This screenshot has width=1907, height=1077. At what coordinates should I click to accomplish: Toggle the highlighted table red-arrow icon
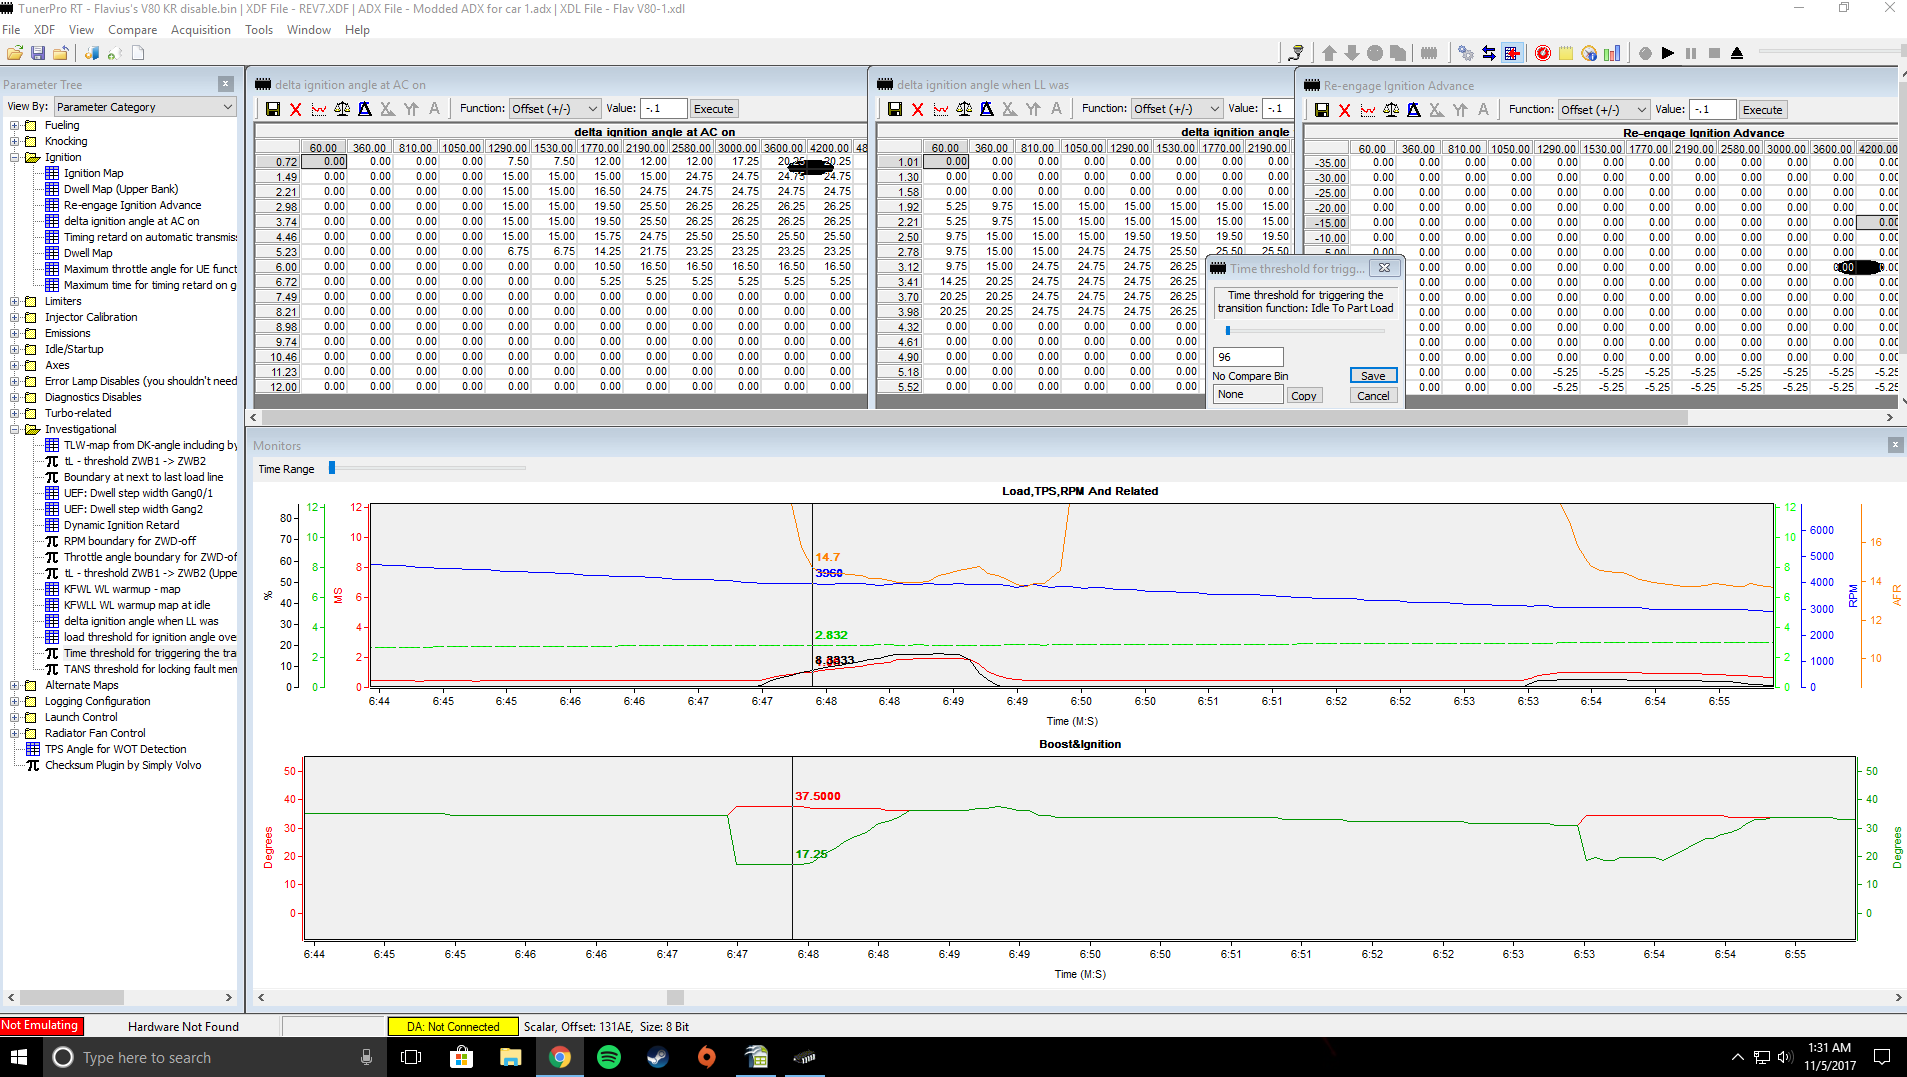click(1512, 53)
